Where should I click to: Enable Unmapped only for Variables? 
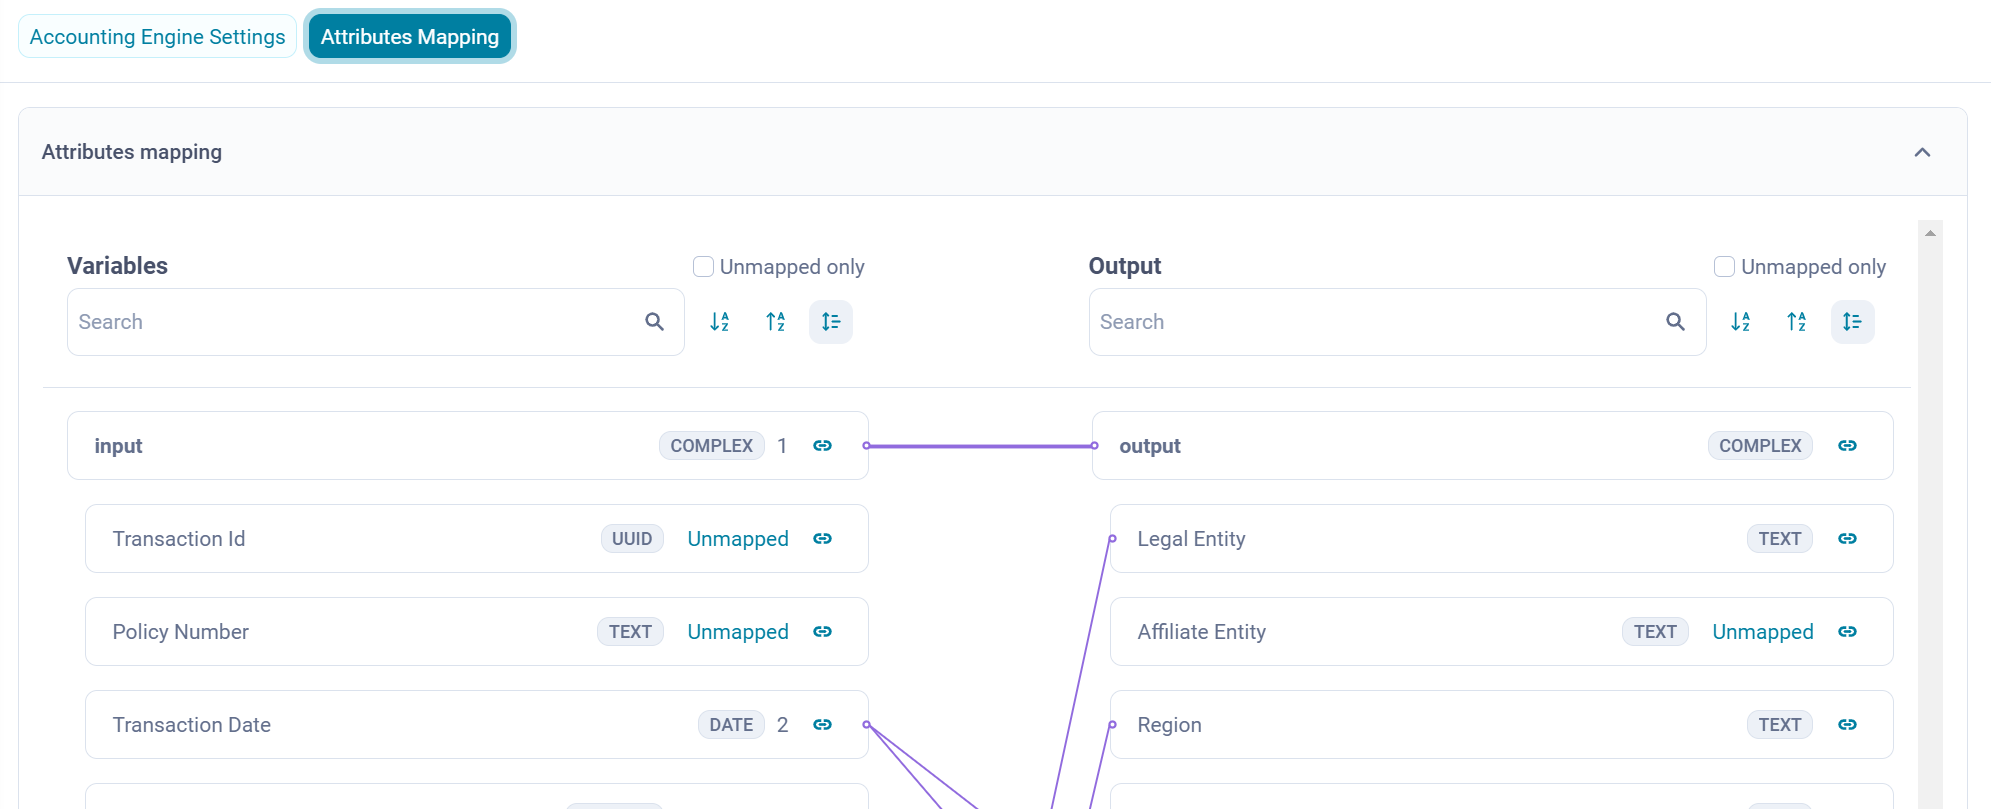704,267
